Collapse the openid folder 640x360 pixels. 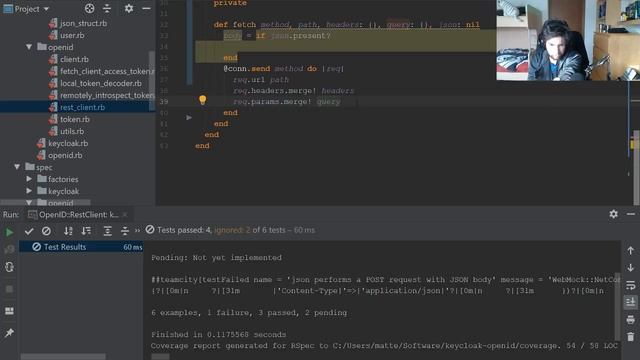pyautogui.click(x=29, y=47)
